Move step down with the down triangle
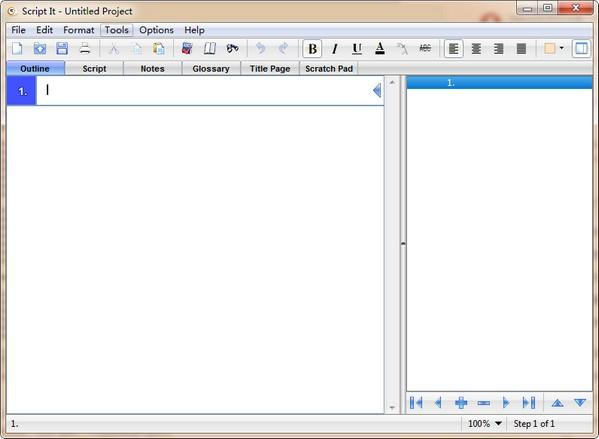The width and height of the screenshot is (599, 439). point(580,403)
